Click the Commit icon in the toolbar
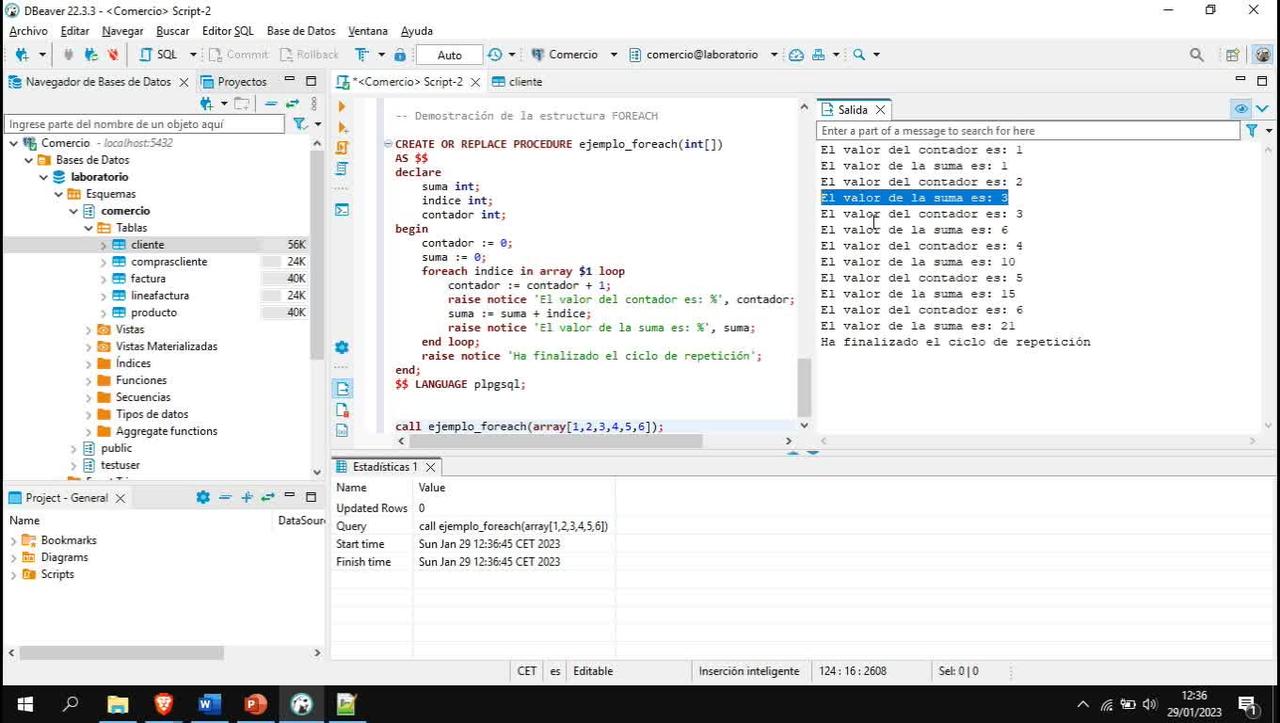 238,54
